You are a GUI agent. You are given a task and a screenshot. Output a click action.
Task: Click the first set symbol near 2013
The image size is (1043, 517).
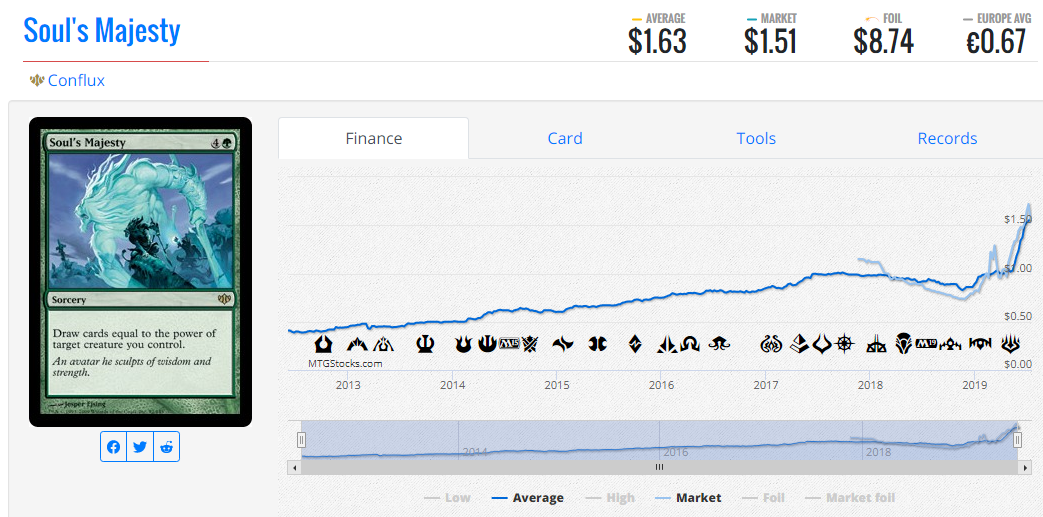point(324,344)
